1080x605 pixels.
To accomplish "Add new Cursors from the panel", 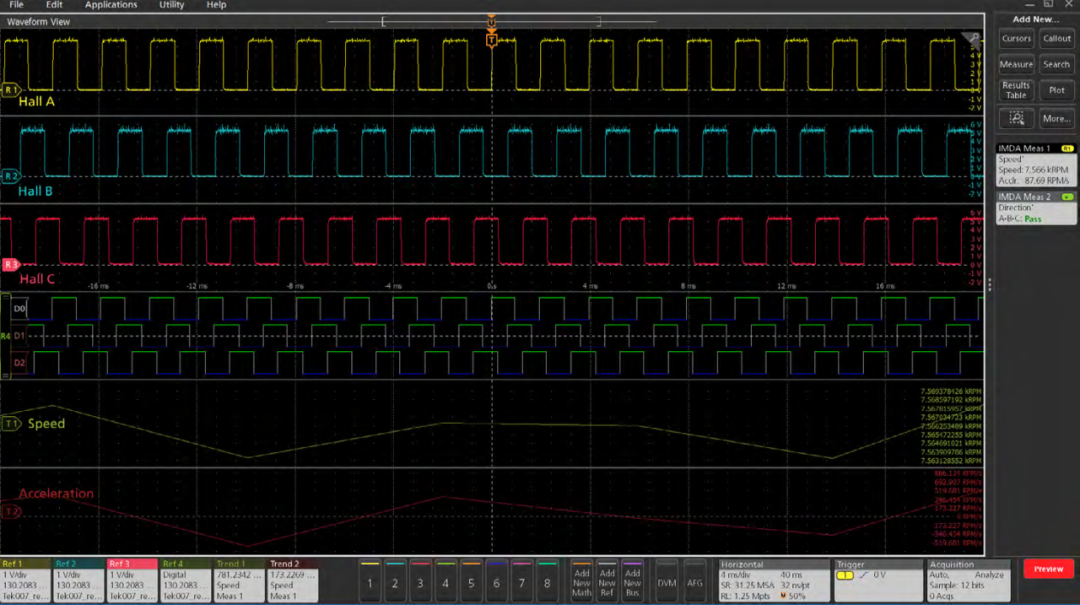I will pyautogui.click(x=1016, y=38).
